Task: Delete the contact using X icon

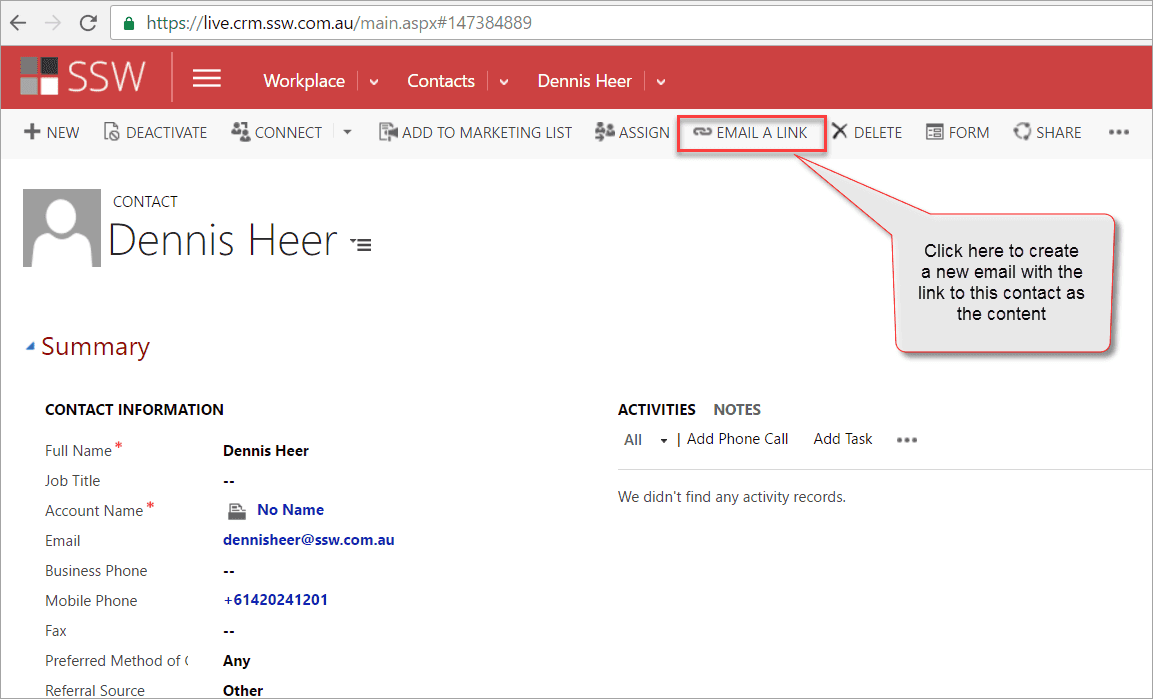Action: (840, 132)
